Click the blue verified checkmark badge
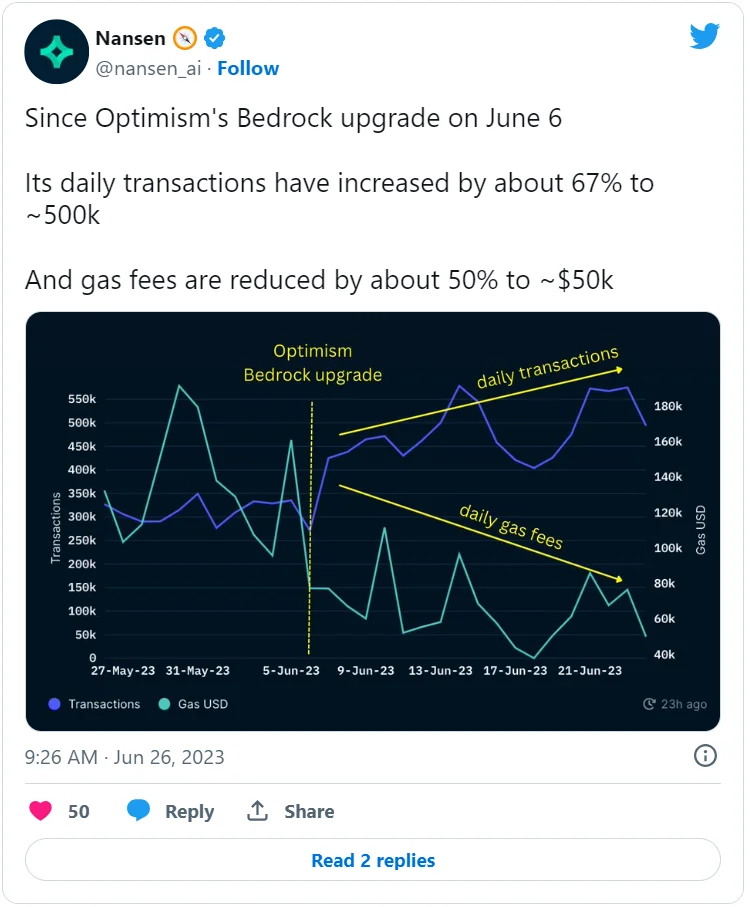This screenshot has height=907, width=750. 215,39
